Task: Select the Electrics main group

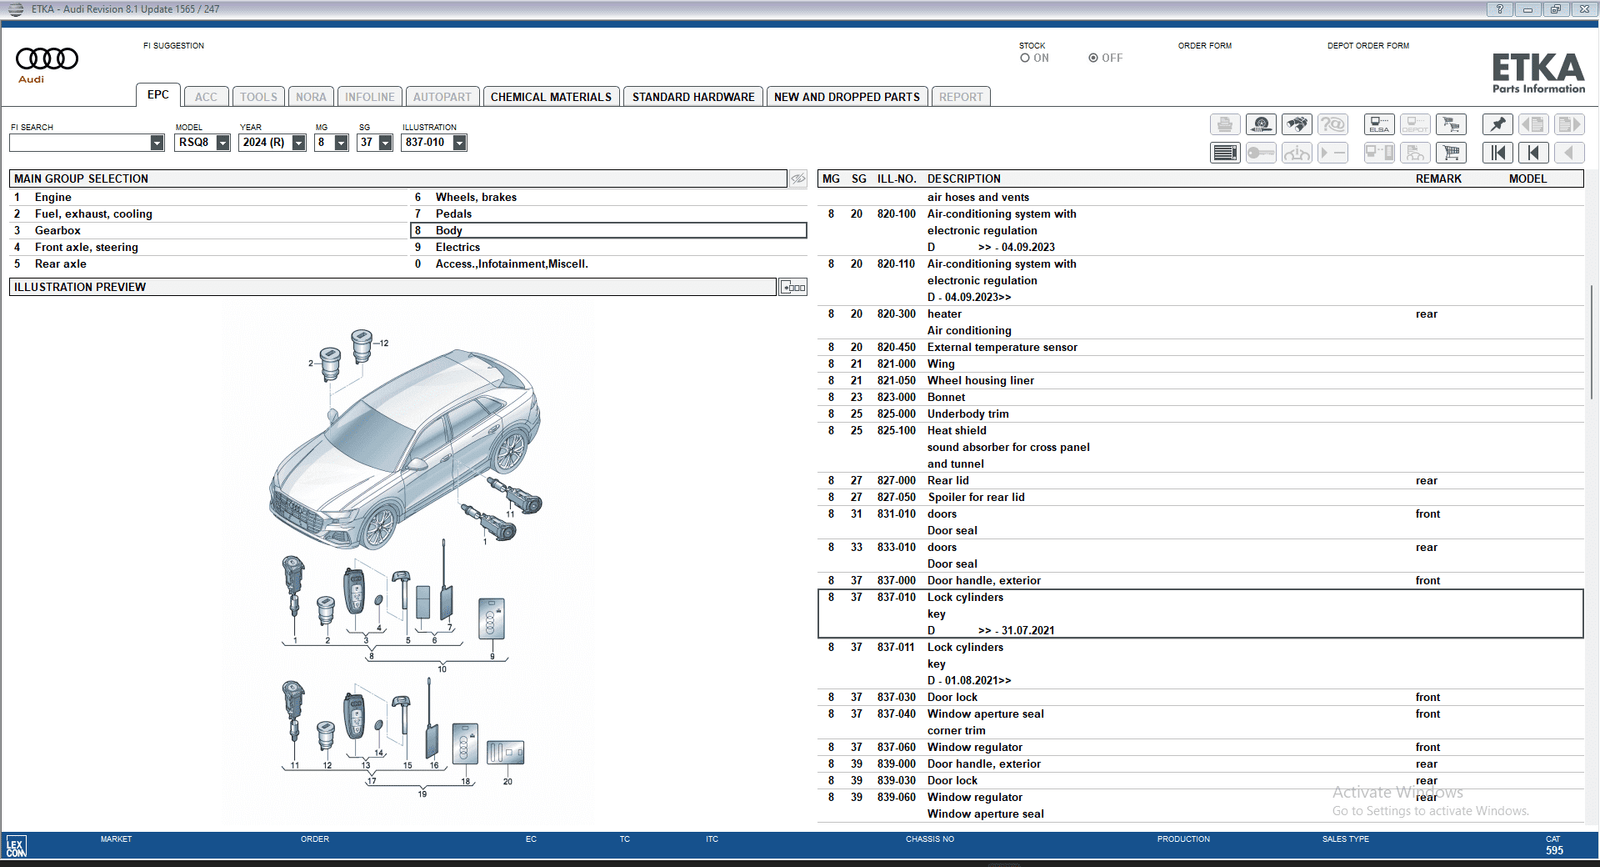Action: point(458,247)
